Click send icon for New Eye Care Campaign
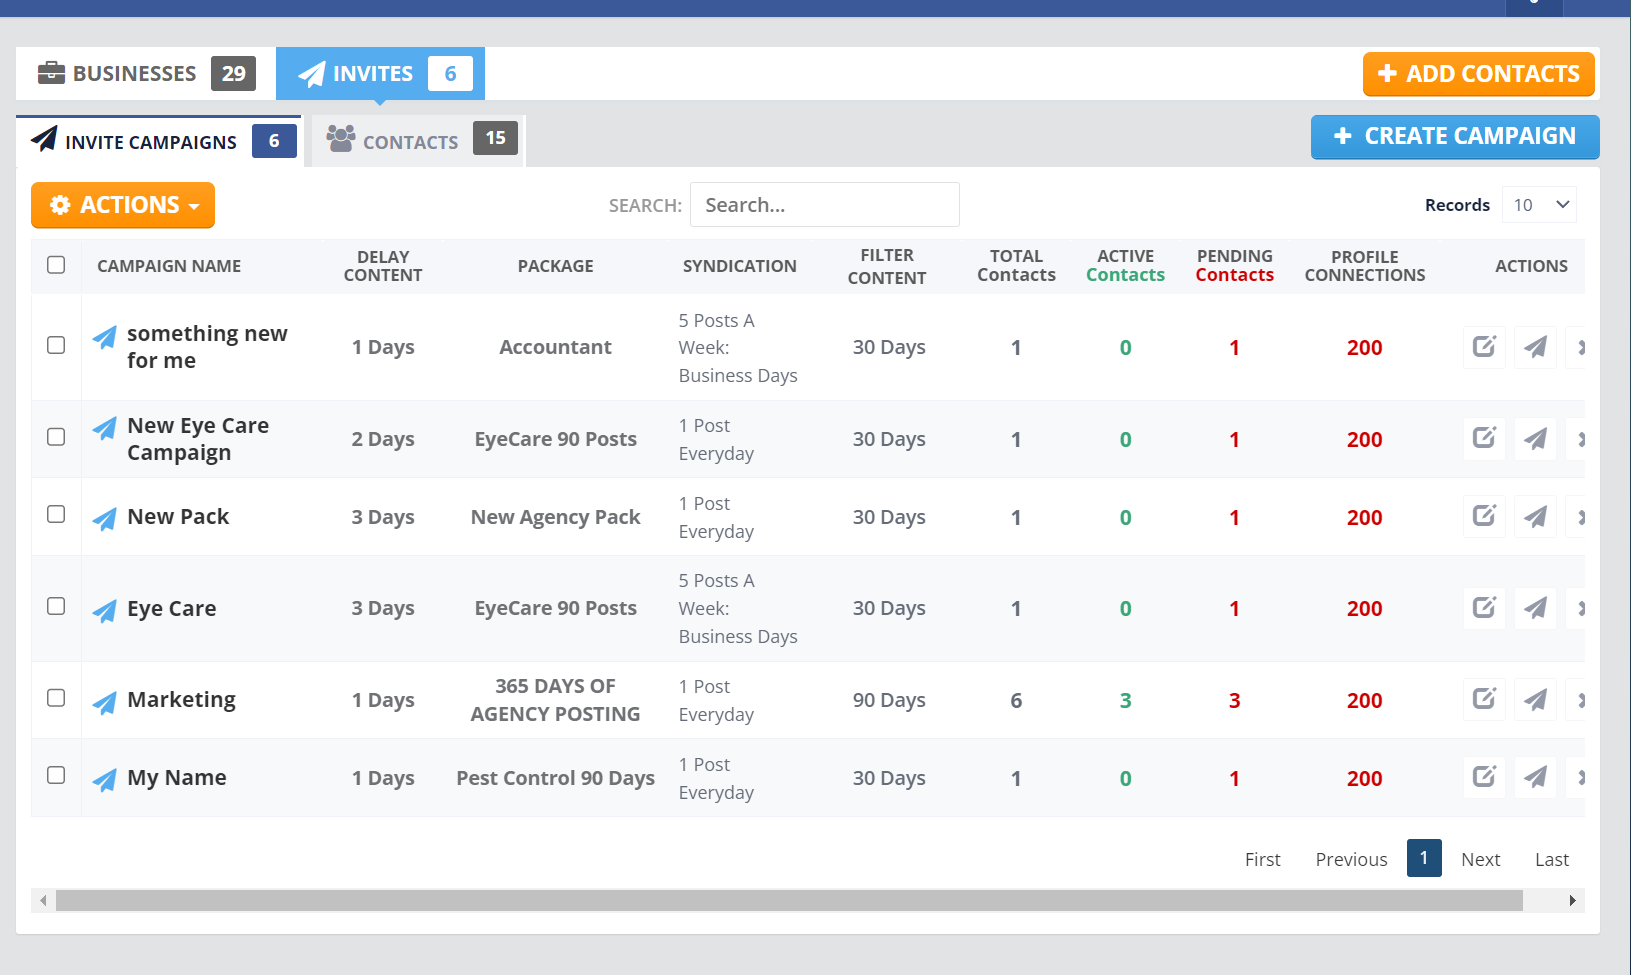Image resolution: width=1631 pixels, height=975 pixels. (x=1535, y=439)
